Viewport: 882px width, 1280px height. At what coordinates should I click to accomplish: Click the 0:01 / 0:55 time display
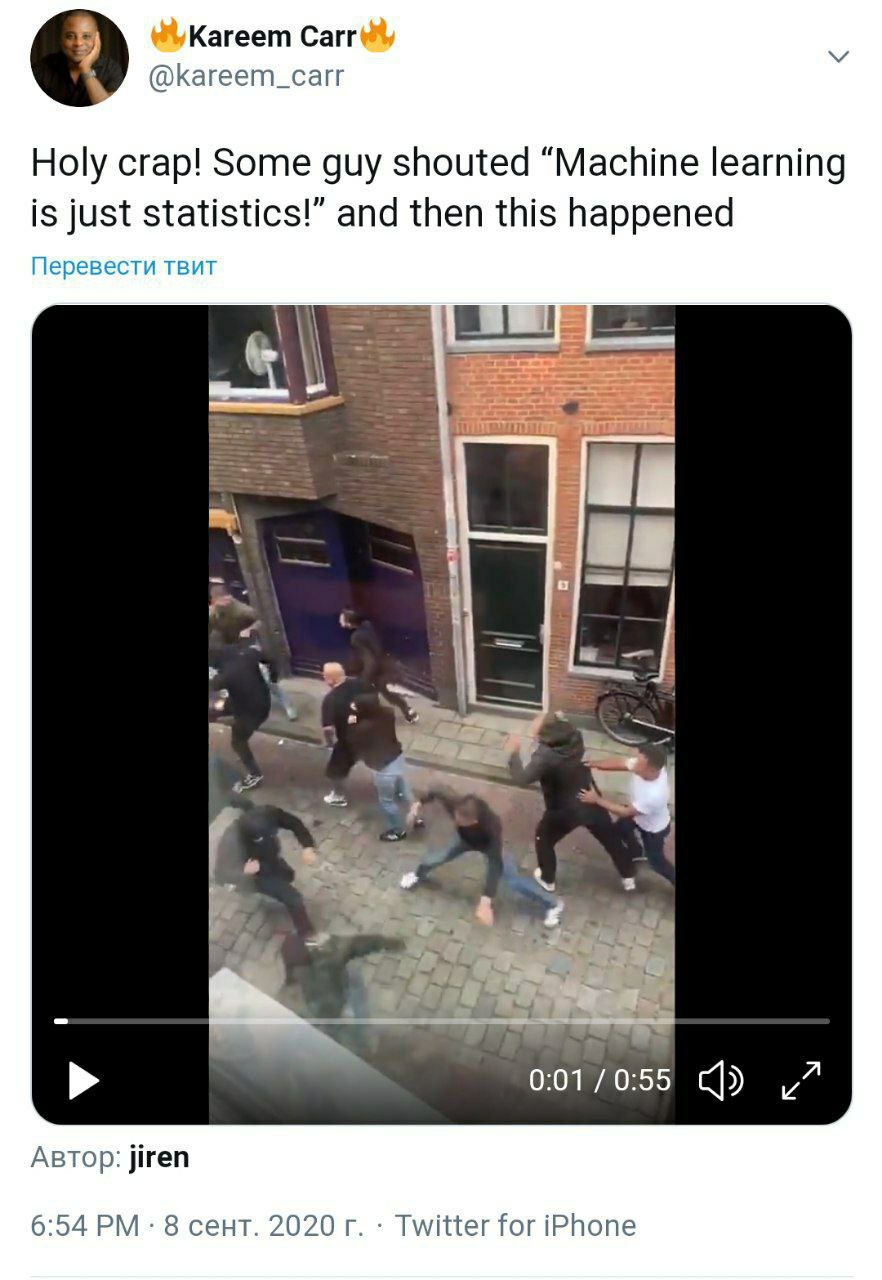point(600,1080)
